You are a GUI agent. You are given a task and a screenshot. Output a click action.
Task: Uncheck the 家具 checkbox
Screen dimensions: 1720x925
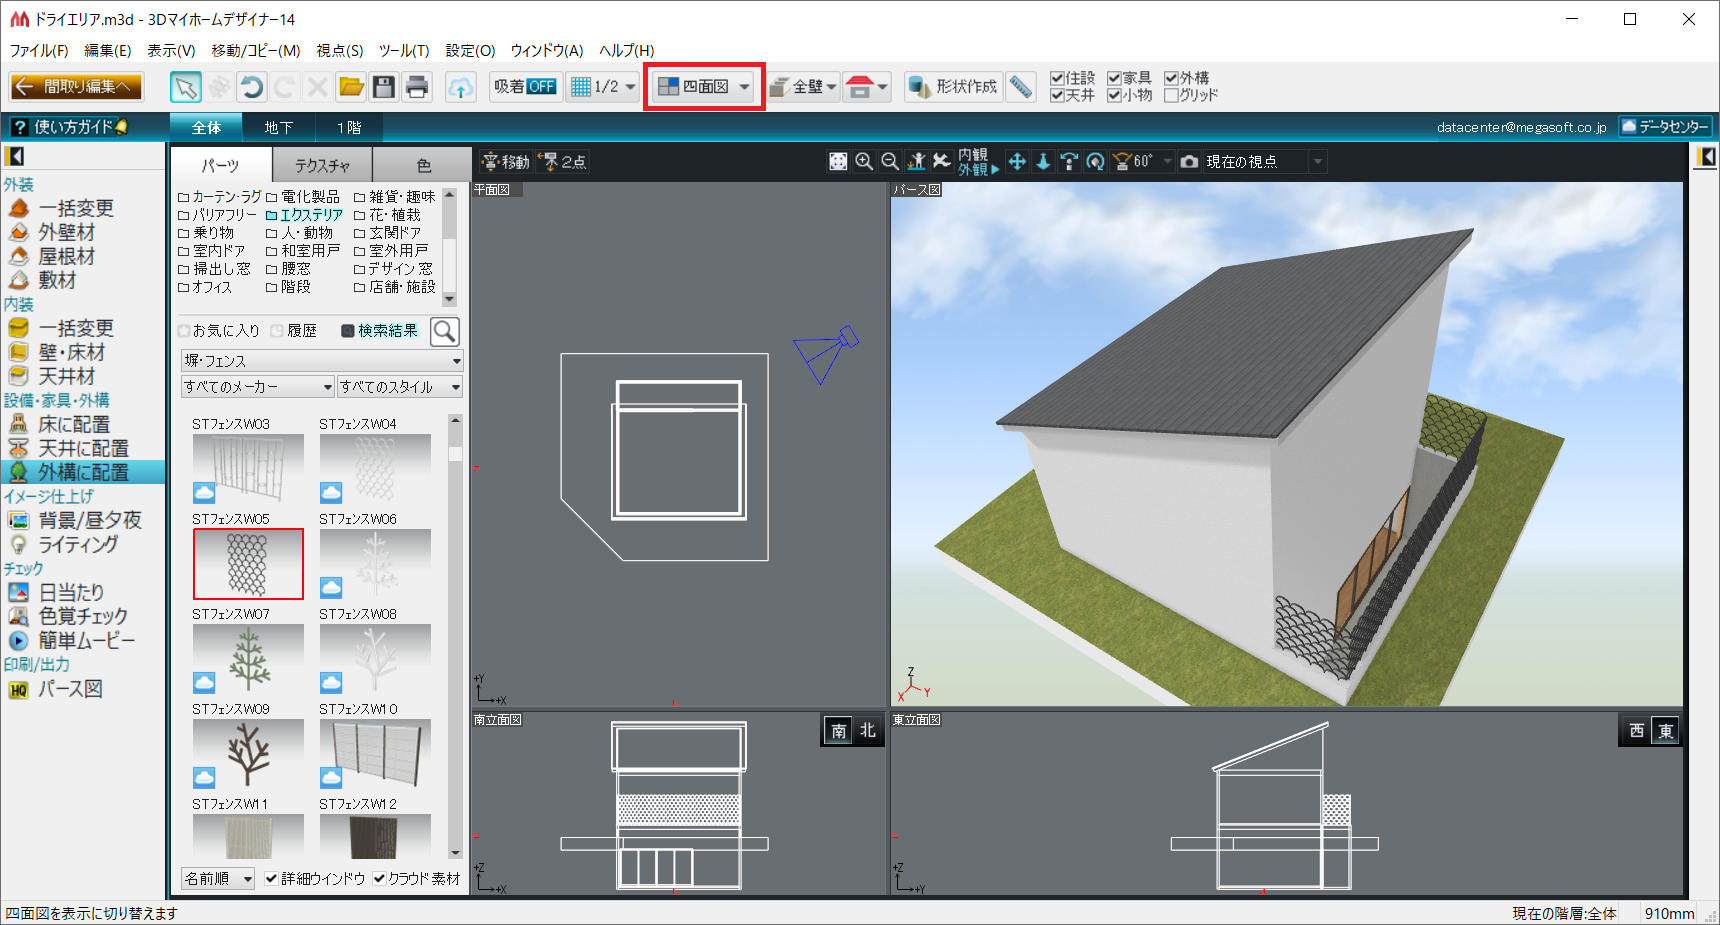click(x=1114, y=78)
